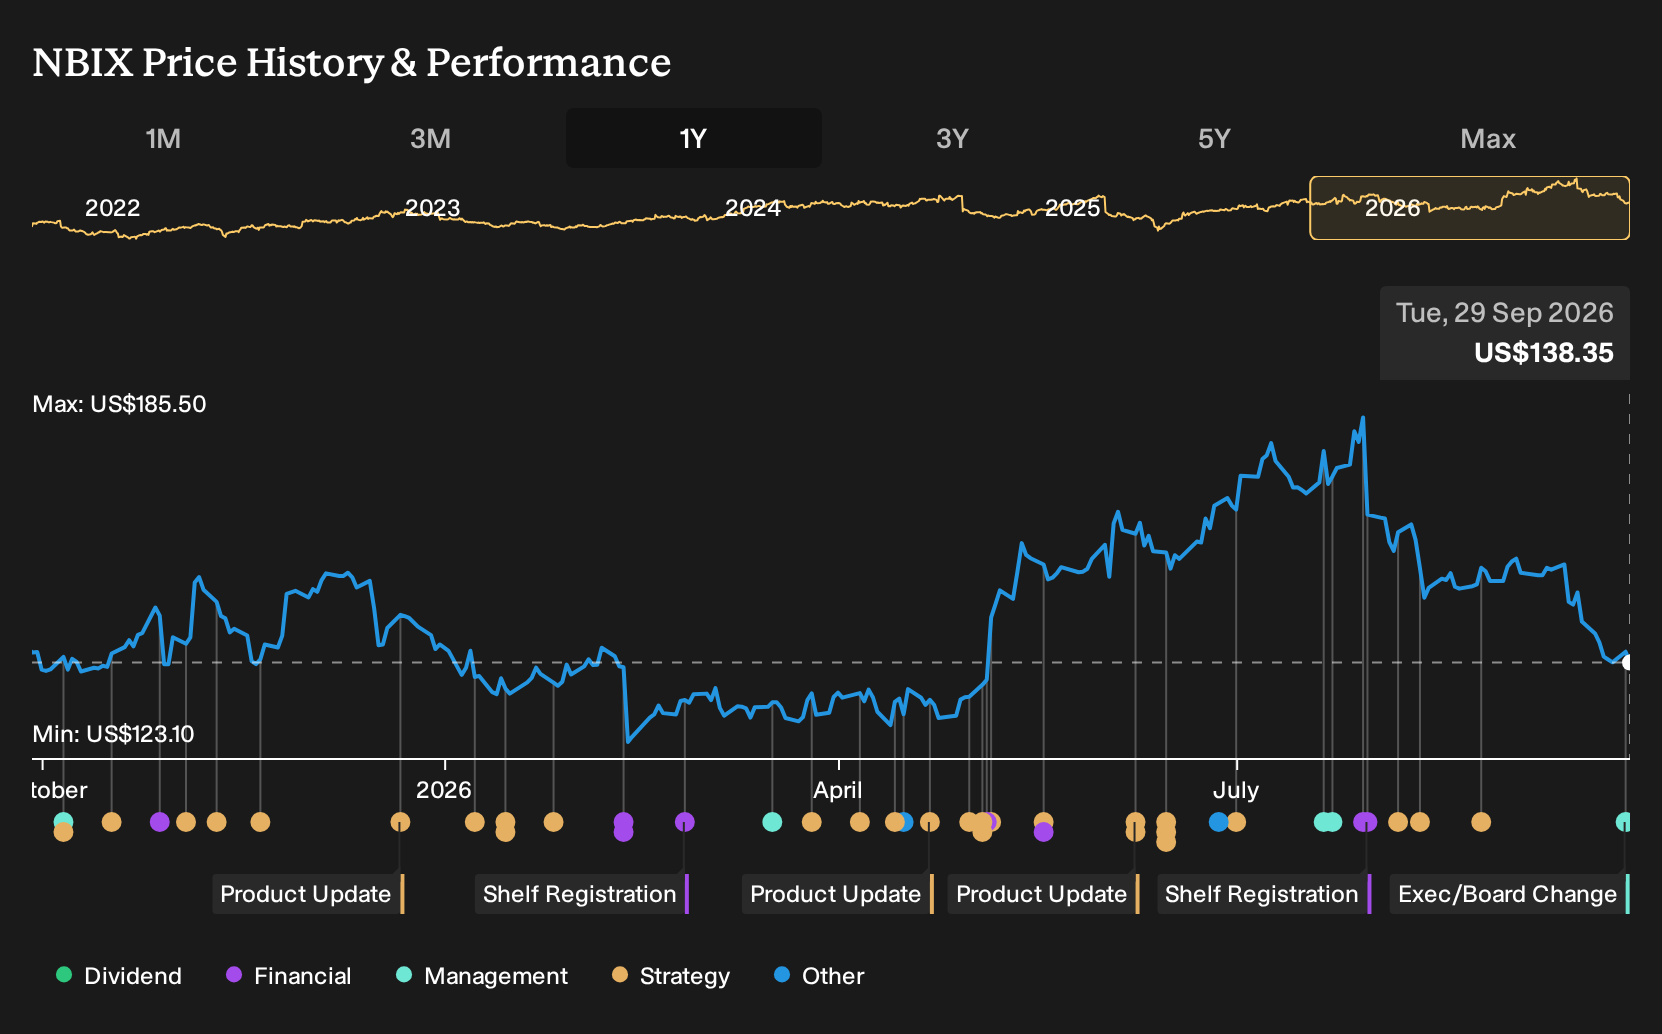Select the Max range tab

pos(1488,138)
